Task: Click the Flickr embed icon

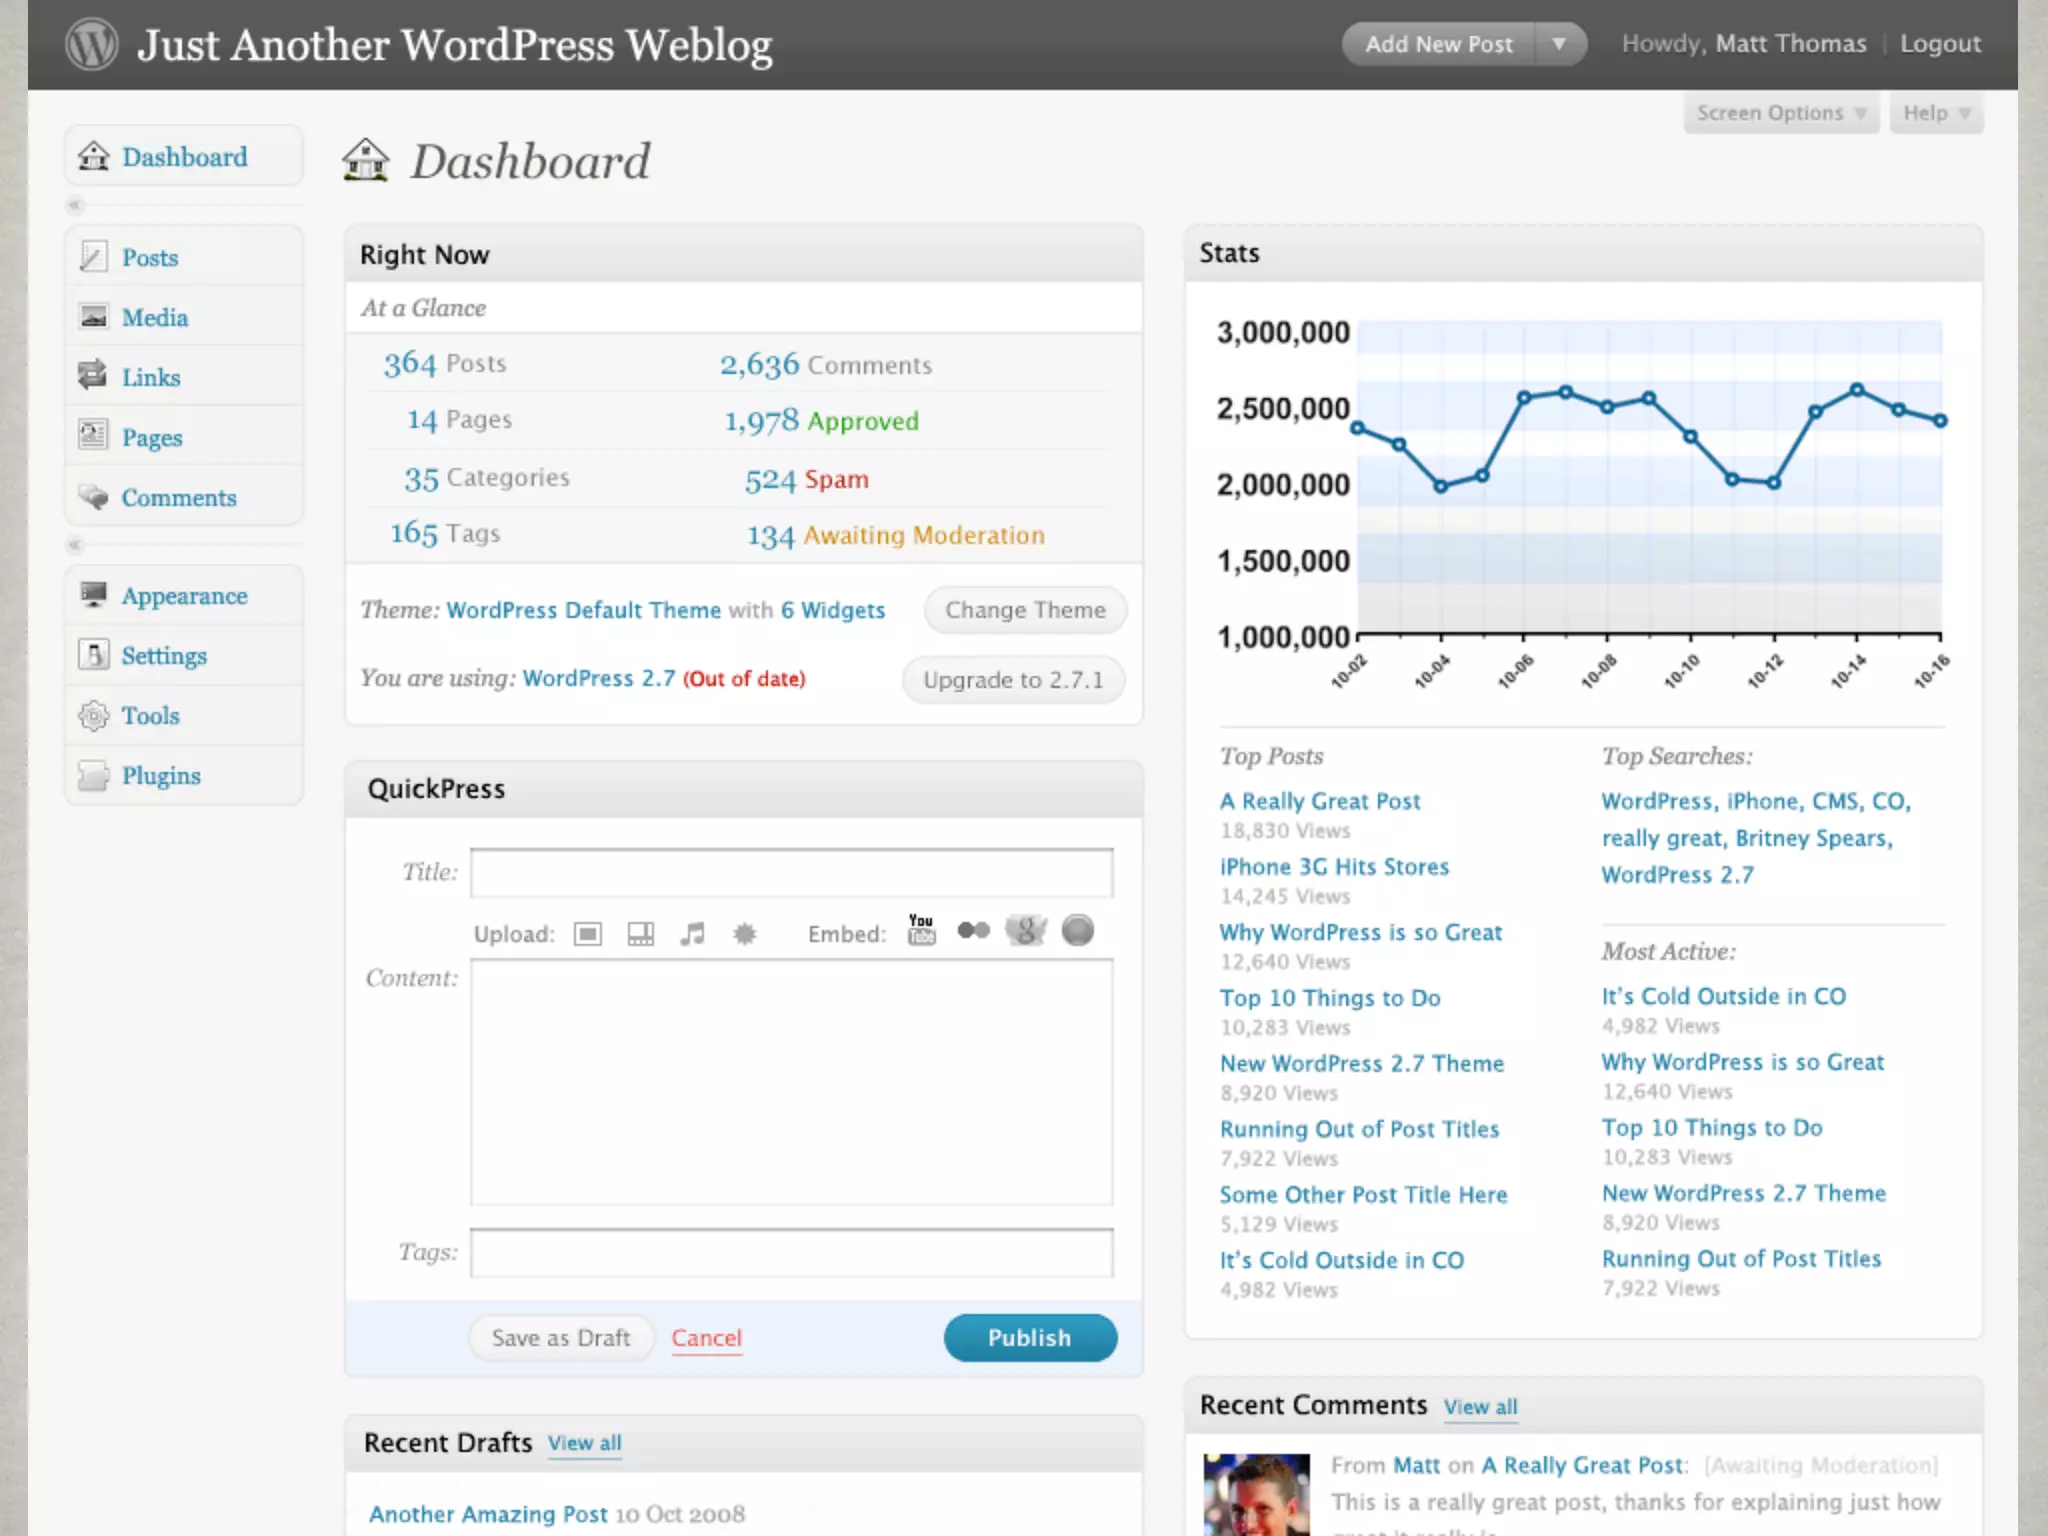Action: [x=973, y=931]
